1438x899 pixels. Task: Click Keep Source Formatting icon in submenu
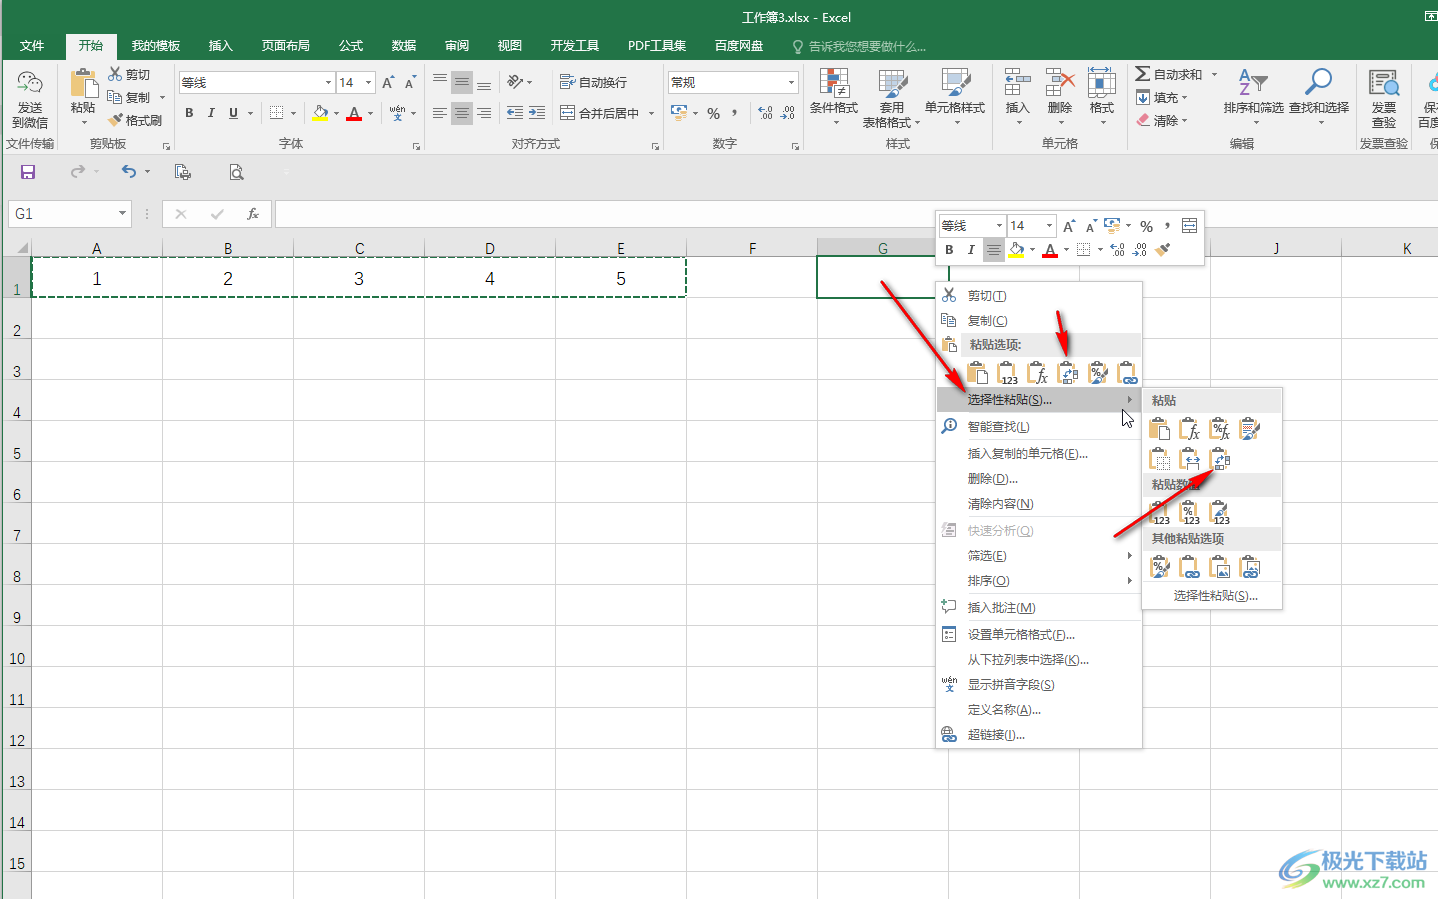1250,429
